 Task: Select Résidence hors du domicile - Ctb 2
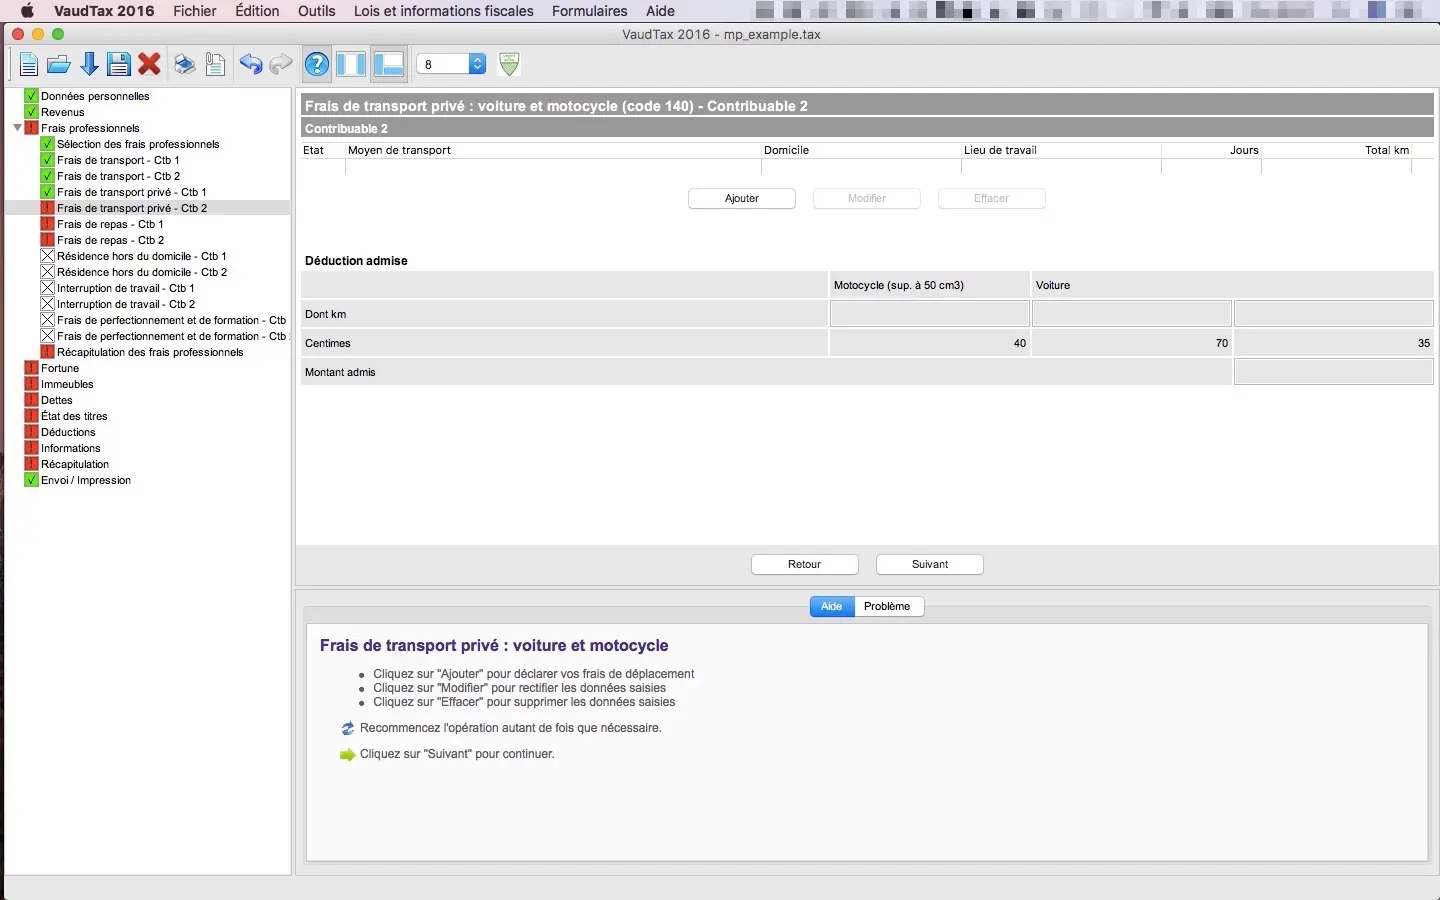[x=142, y=272]
